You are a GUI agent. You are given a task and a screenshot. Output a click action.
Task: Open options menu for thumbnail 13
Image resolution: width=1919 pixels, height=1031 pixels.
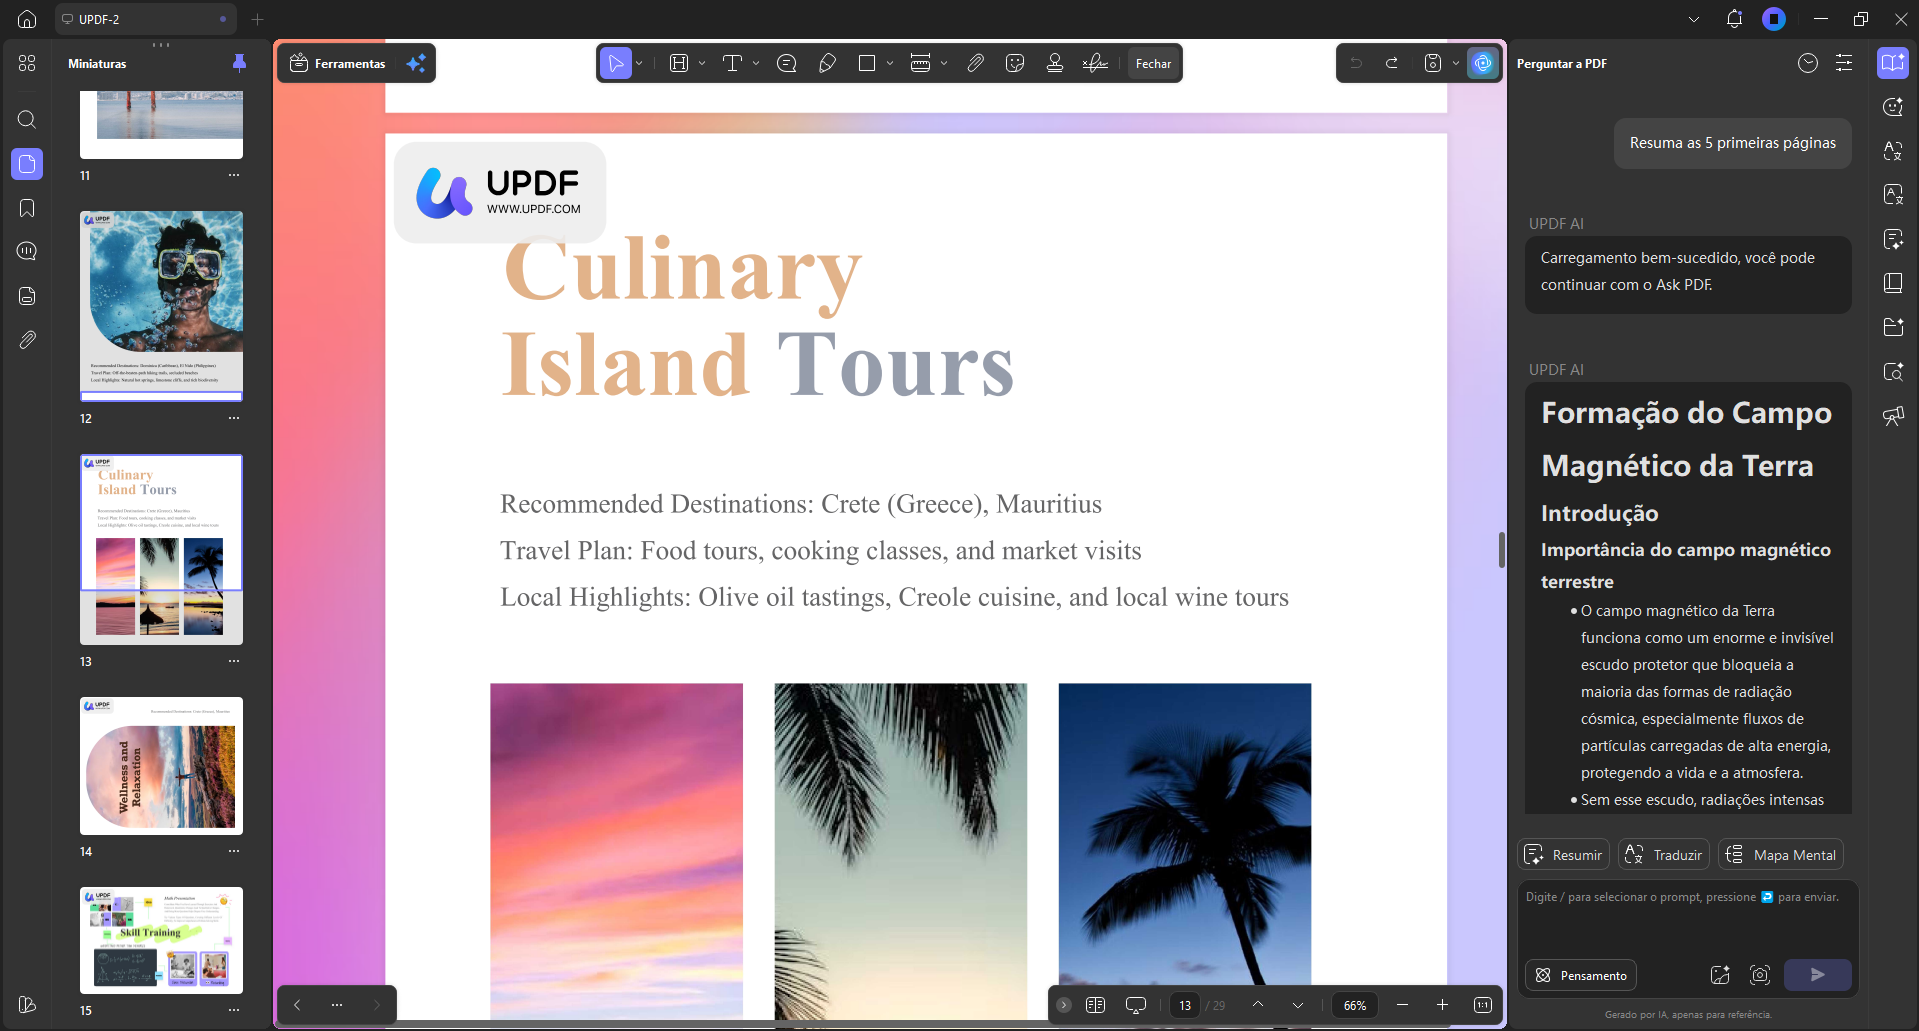234,661
